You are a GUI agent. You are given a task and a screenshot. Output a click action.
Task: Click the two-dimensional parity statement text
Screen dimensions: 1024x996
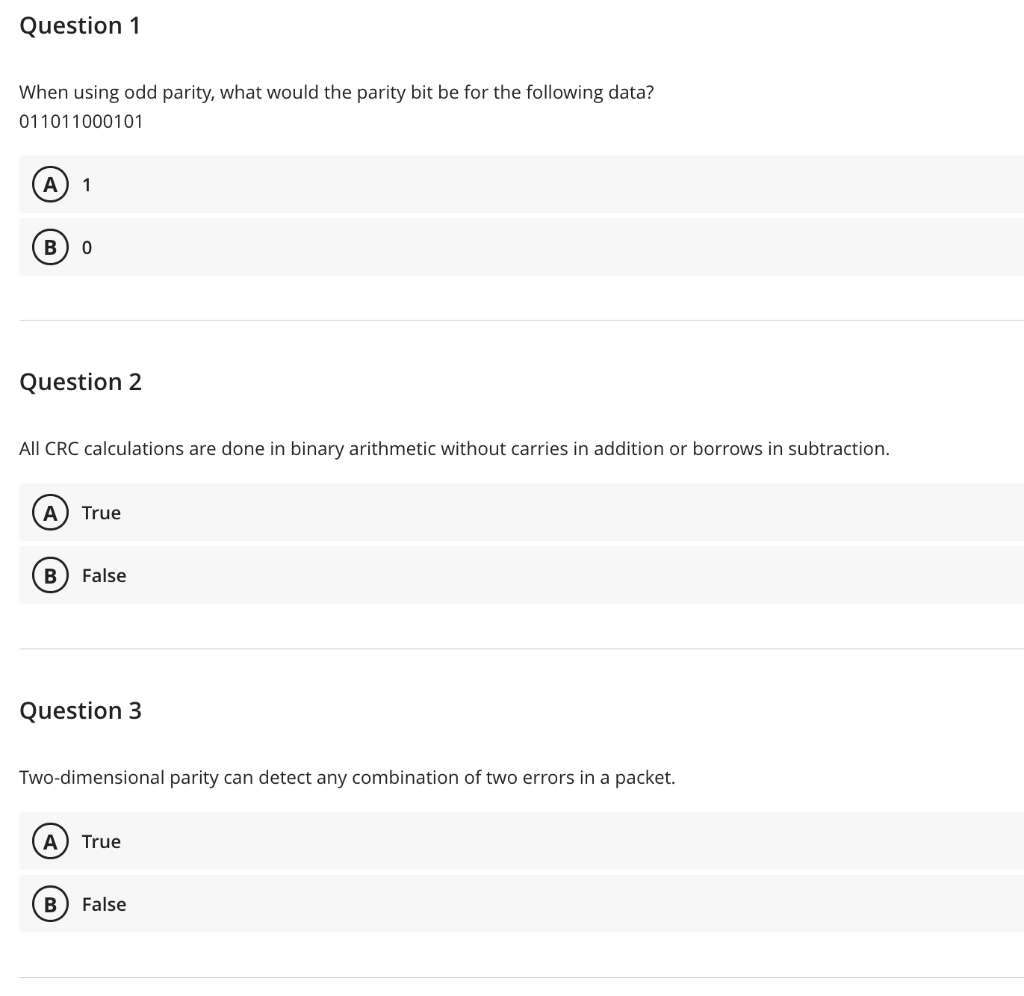tap(347, 777)
